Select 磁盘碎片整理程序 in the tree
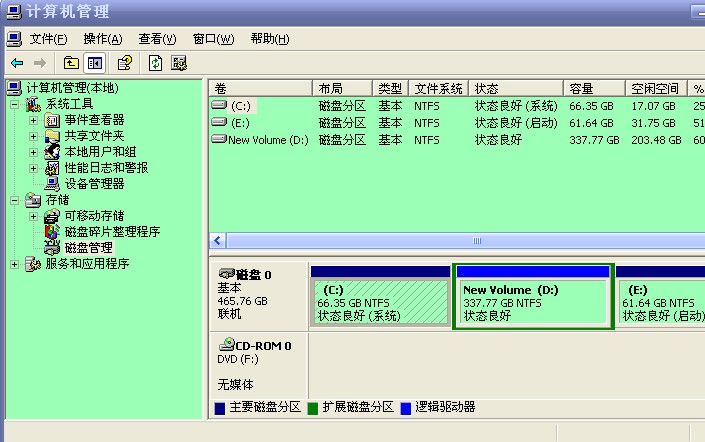The image size is (705, 442). [x=112, y=231]
